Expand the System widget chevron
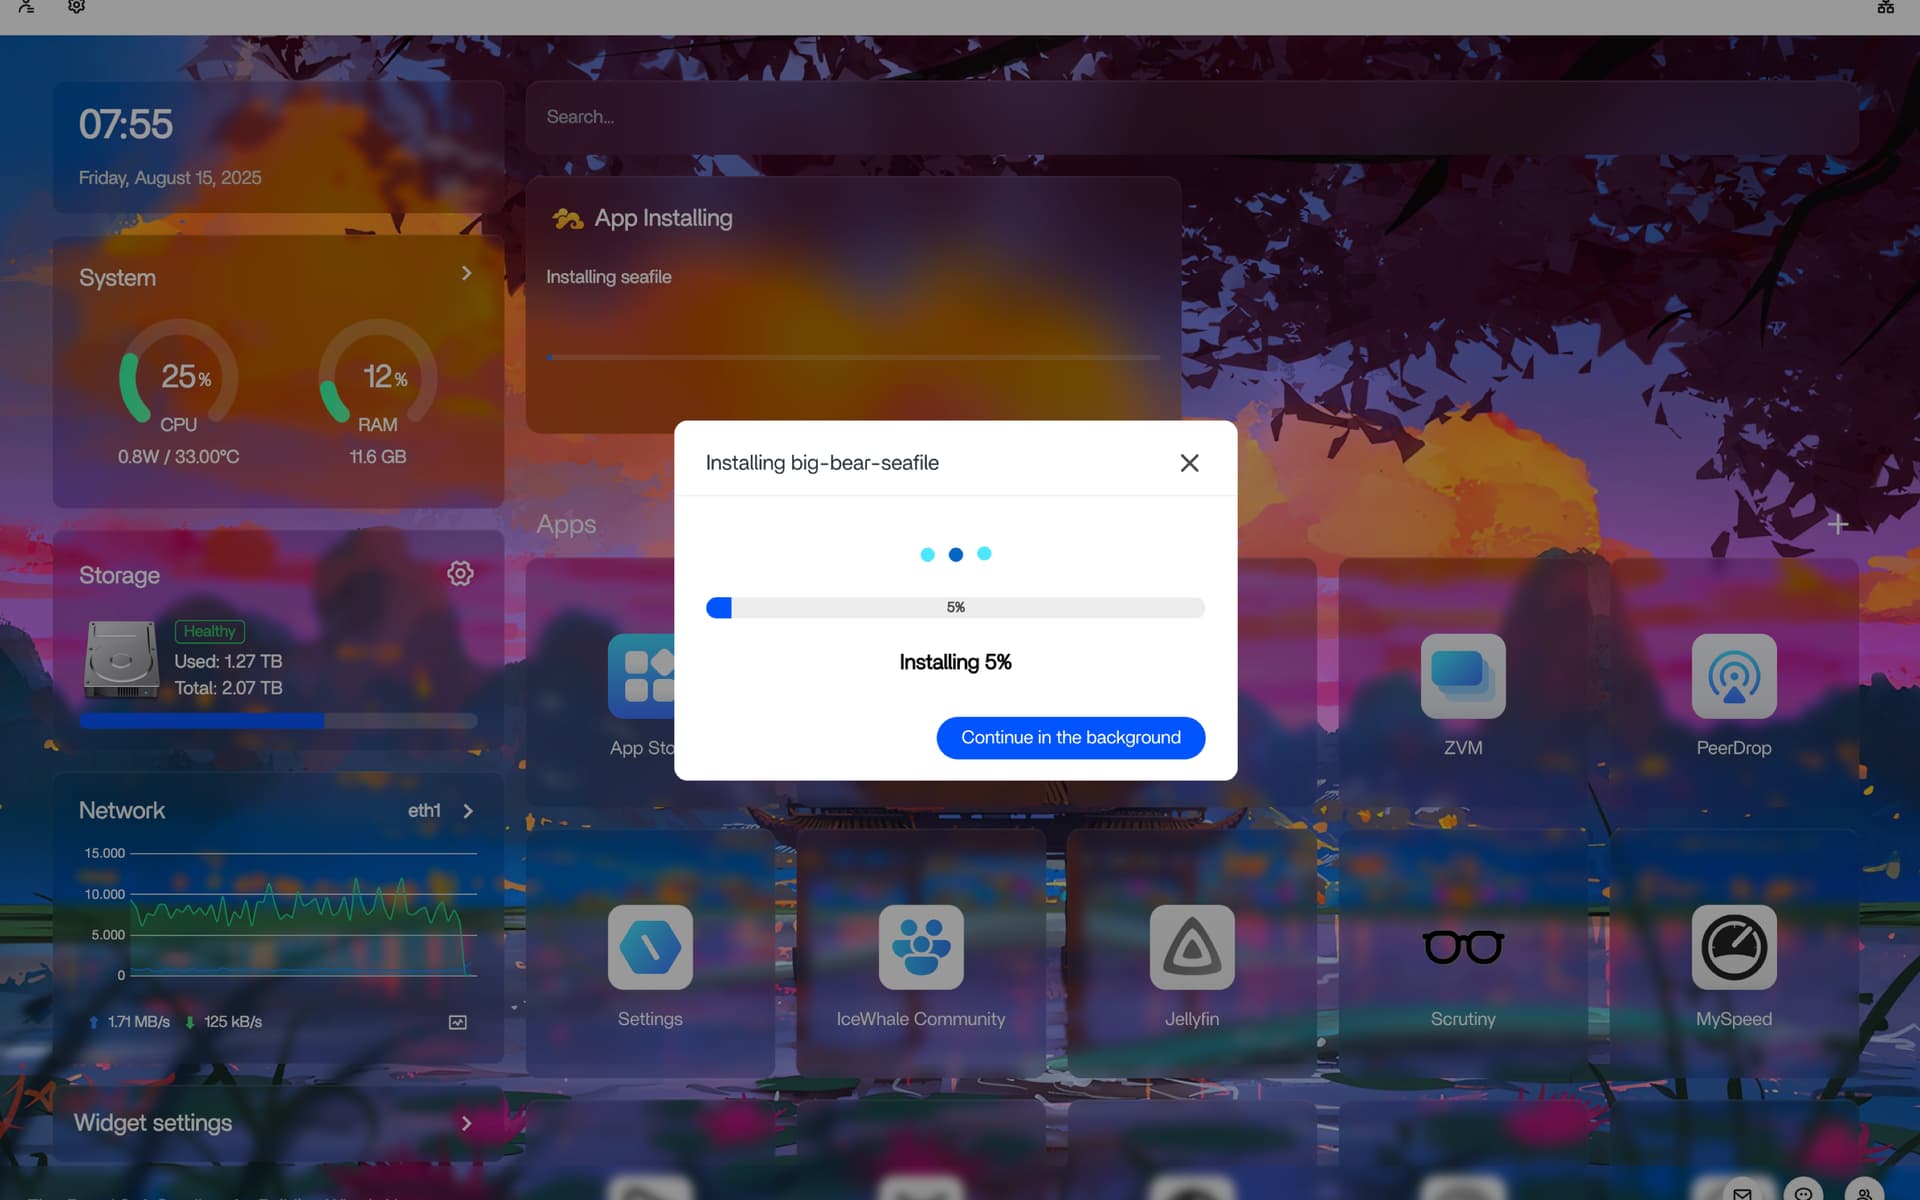The width and height of the screenshot is (1920, 1200). [466, 273]
